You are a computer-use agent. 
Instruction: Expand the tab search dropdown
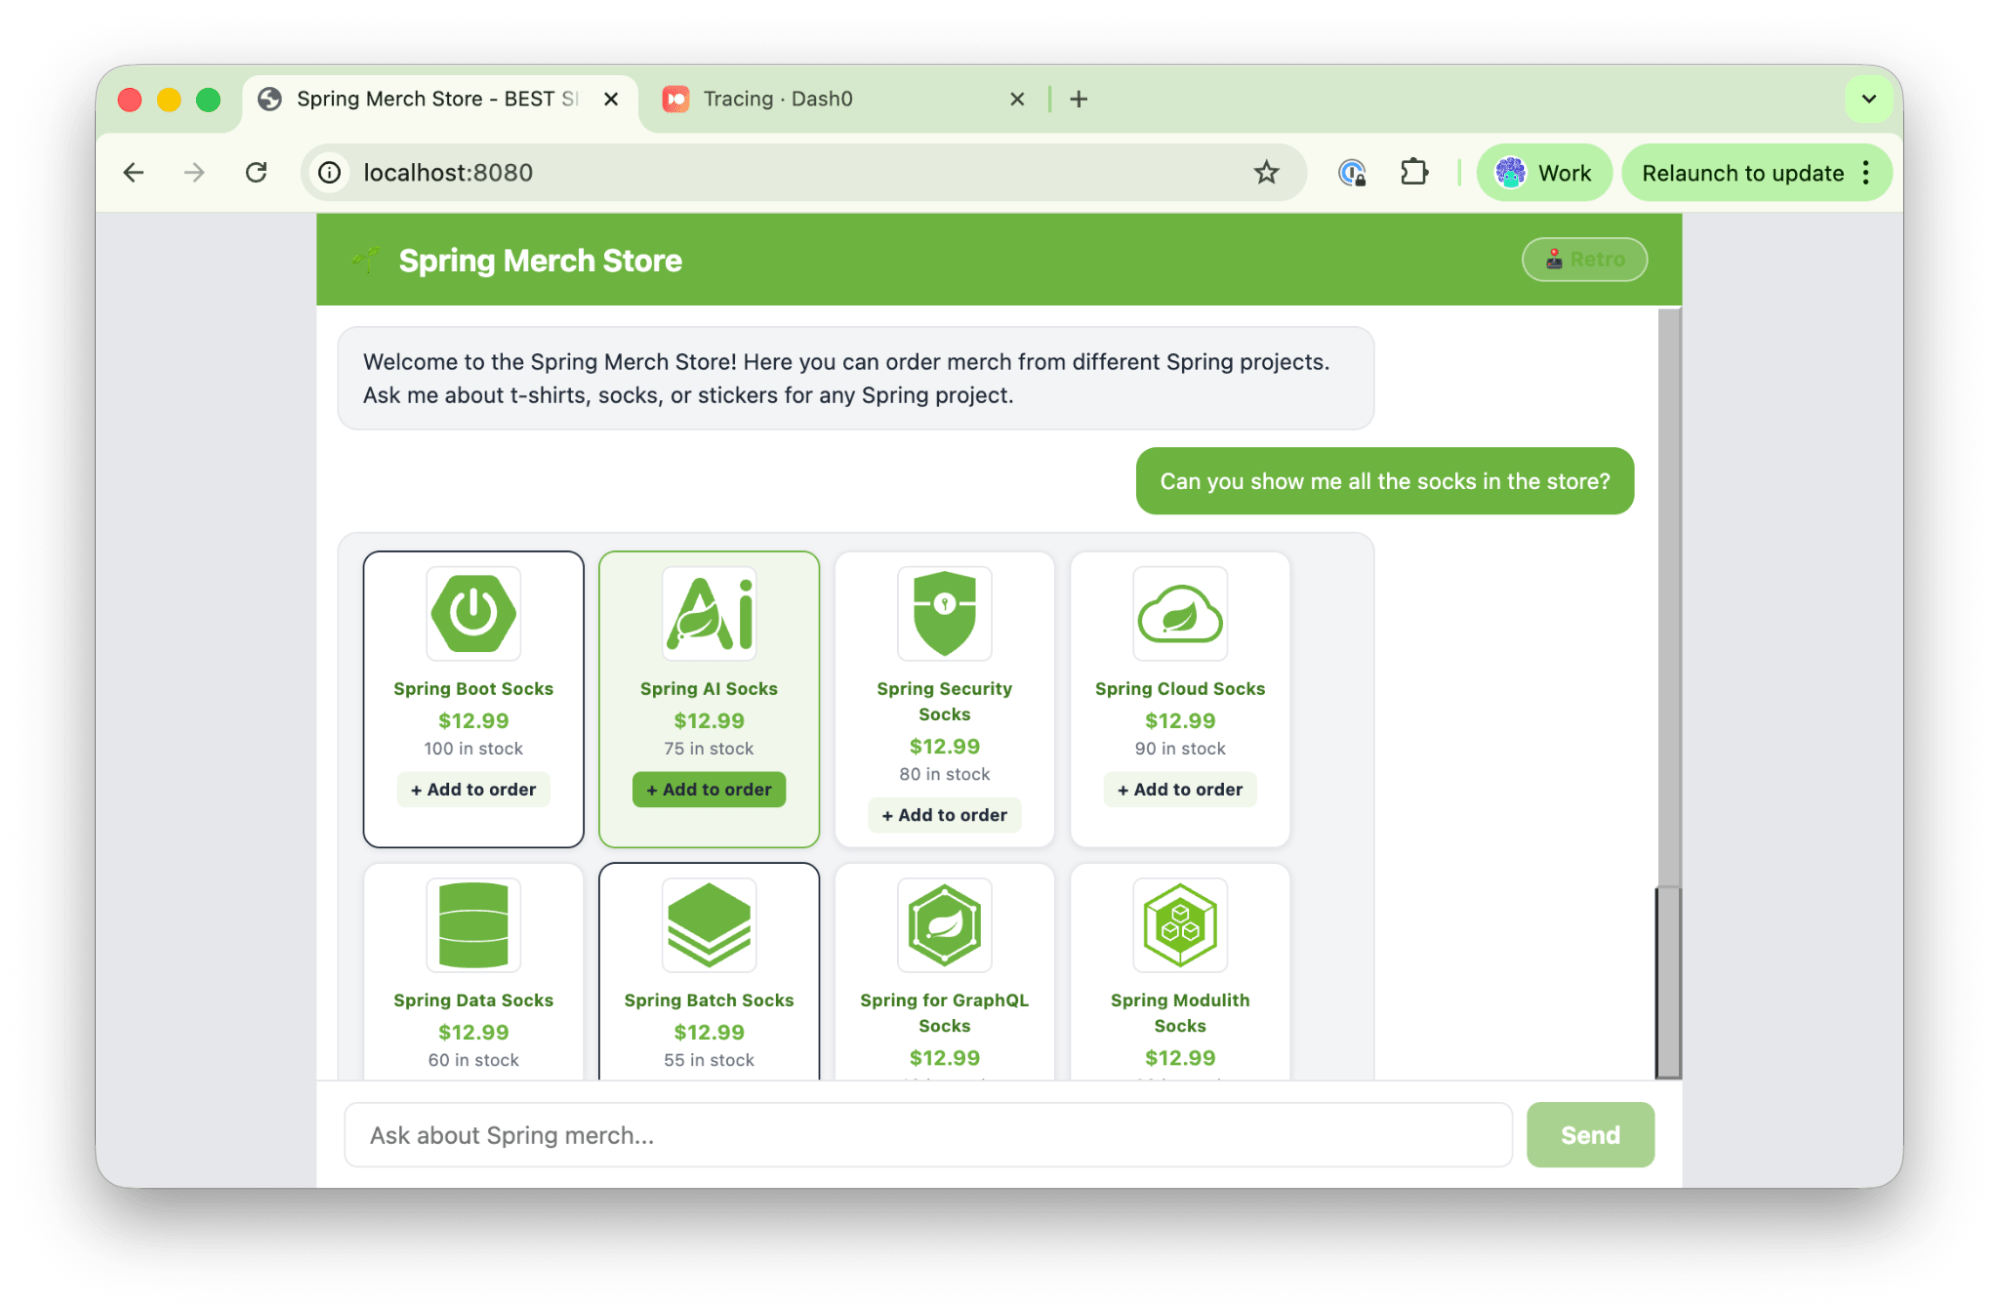coord(1868,99)
